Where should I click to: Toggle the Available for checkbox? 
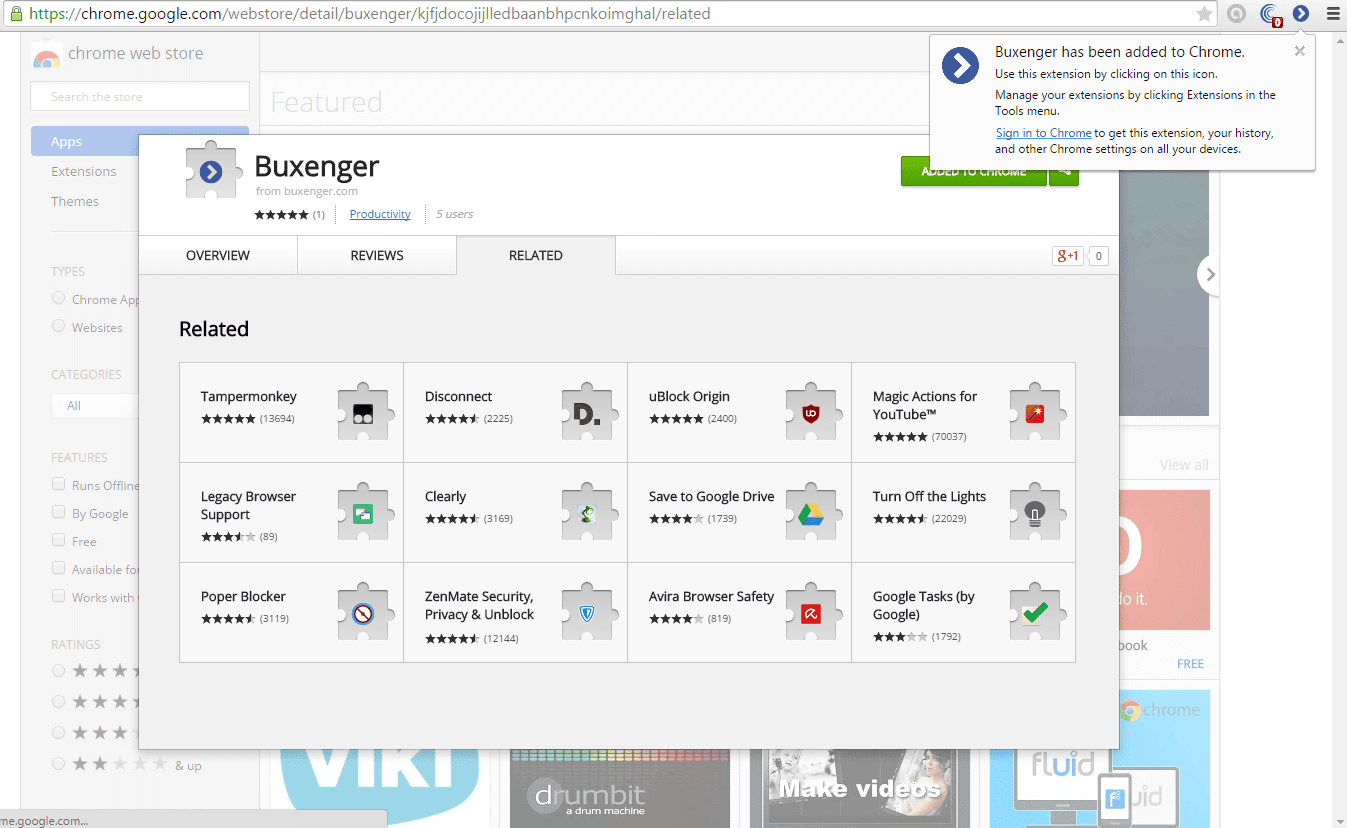click(58, 568)
